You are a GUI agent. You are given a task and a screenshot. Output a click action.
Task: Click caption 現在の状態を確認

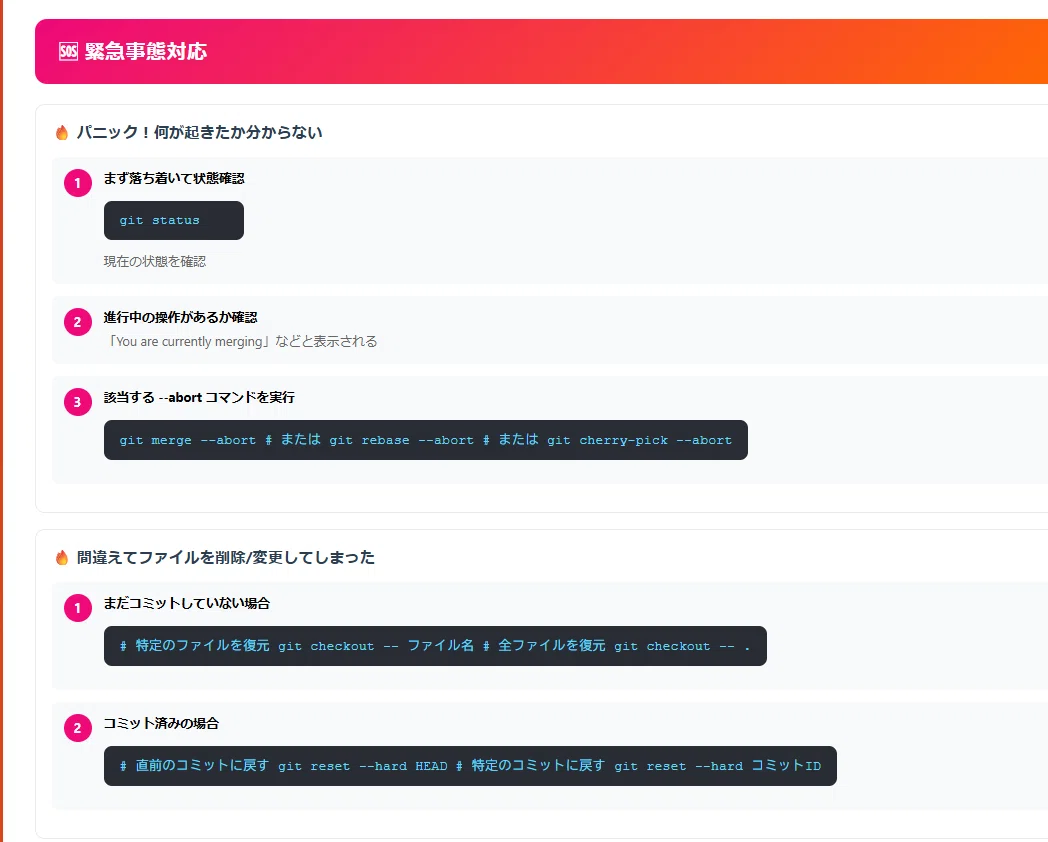pos(154,261)
